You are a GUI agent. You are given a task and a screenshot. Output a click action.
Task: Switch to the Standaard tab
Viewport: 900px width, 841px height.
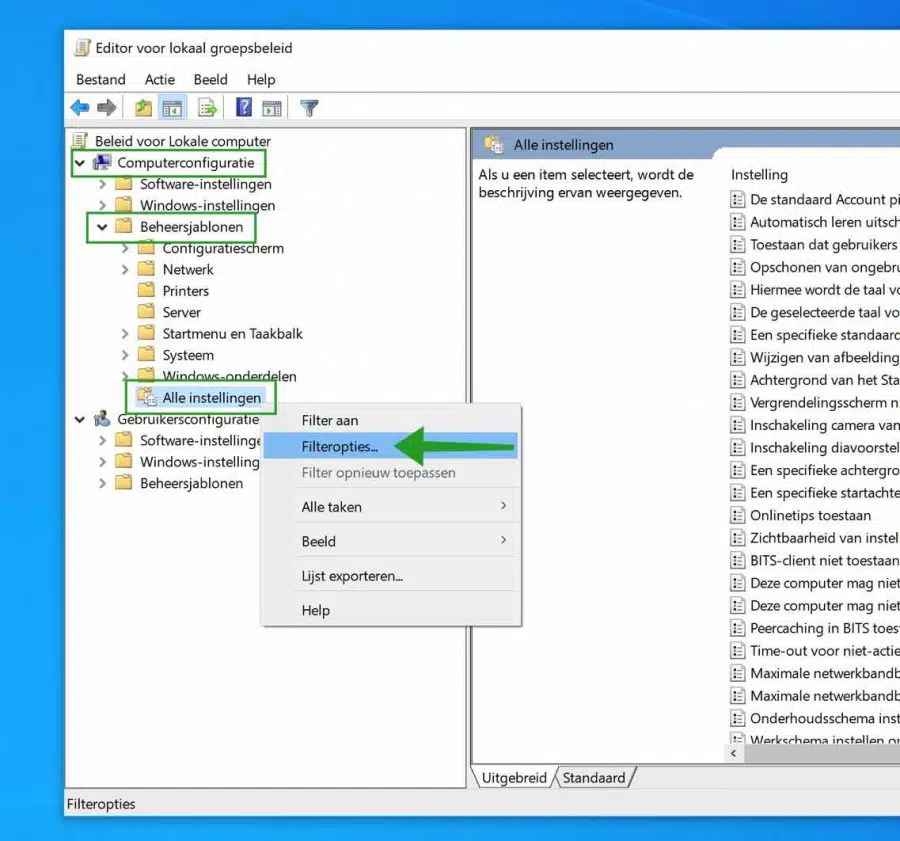[x=593, y=778]
